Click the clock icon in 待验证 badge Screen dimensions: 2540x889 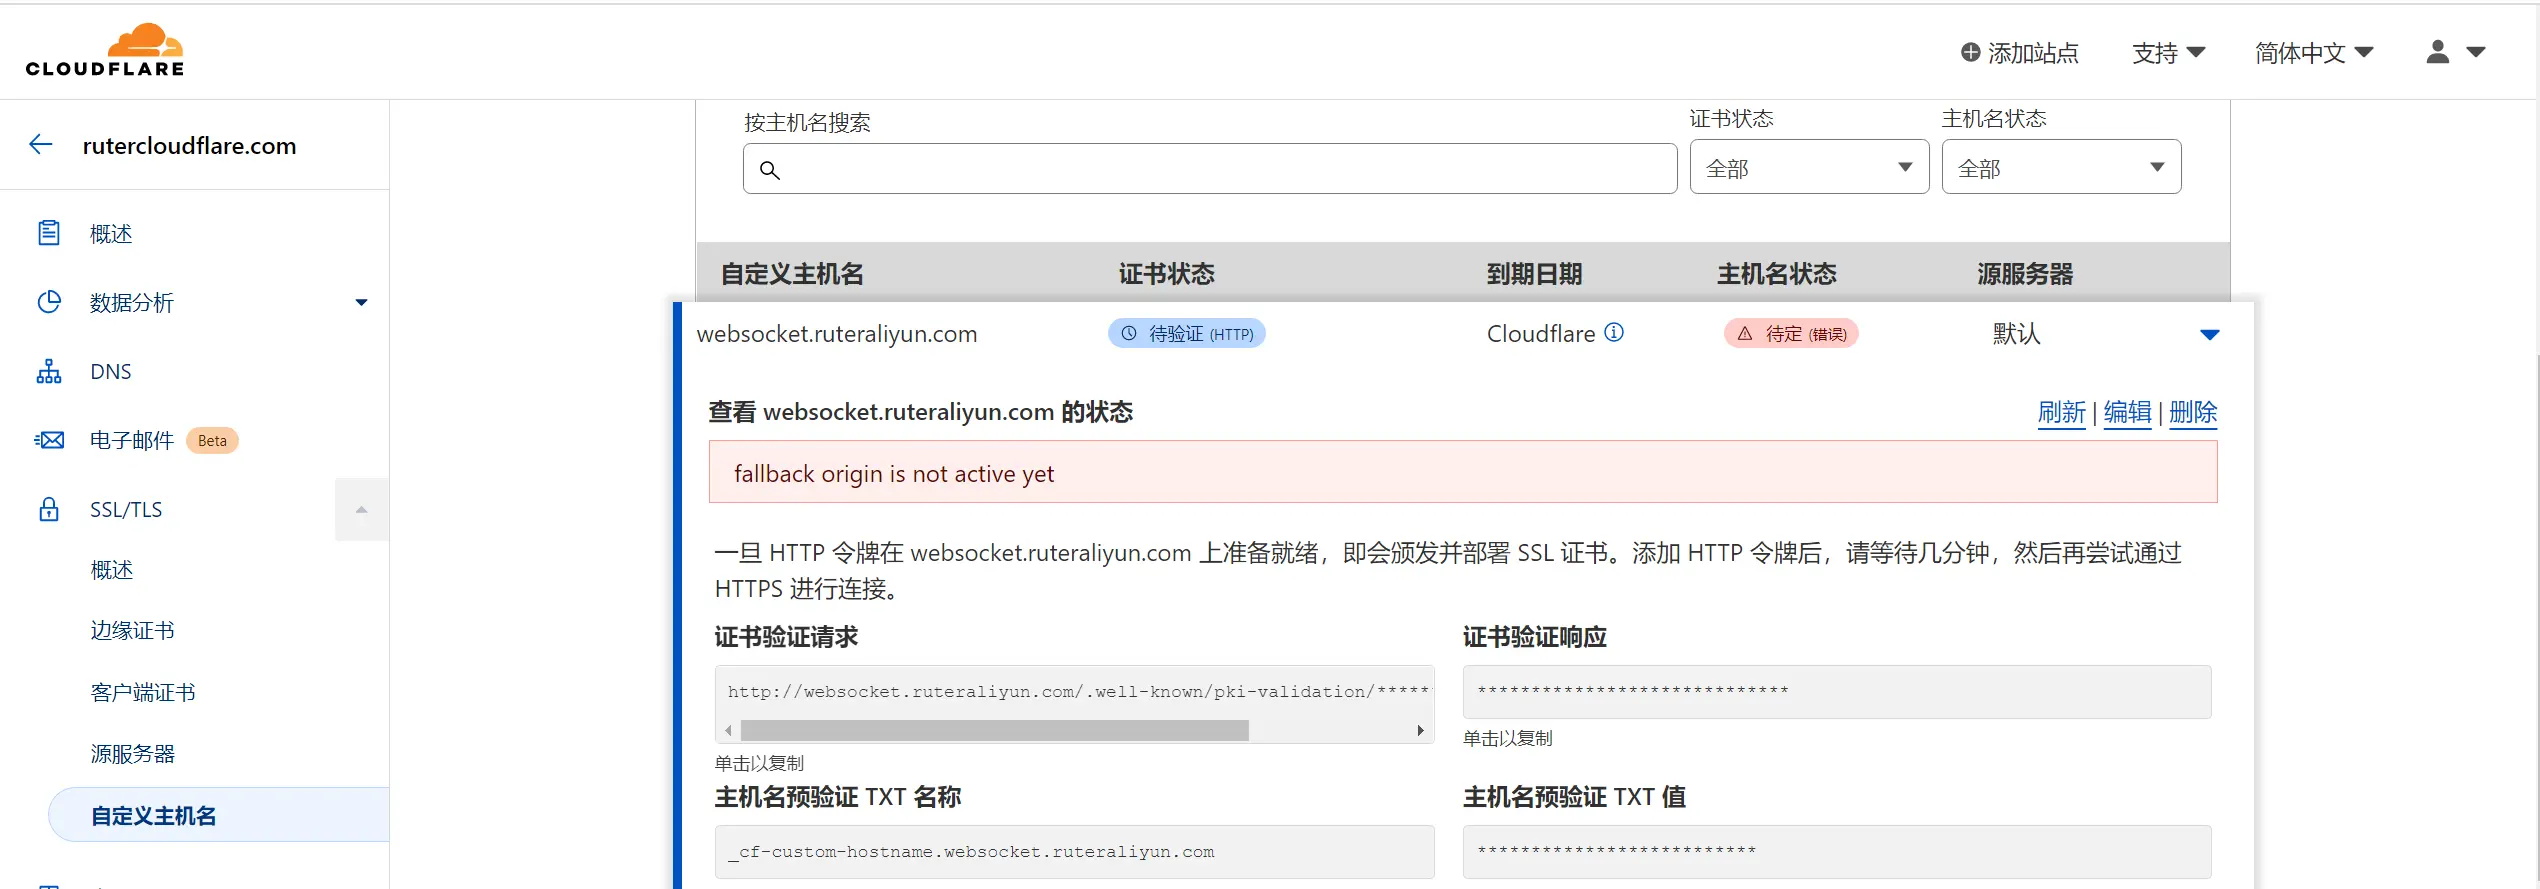click(x=1129, y=333)
